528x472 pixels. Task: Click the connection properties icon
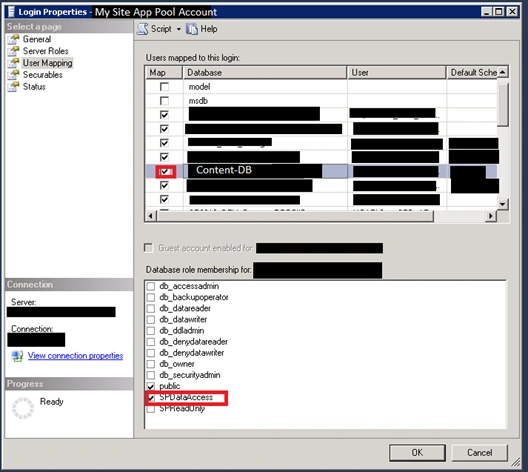coord(17,356)
